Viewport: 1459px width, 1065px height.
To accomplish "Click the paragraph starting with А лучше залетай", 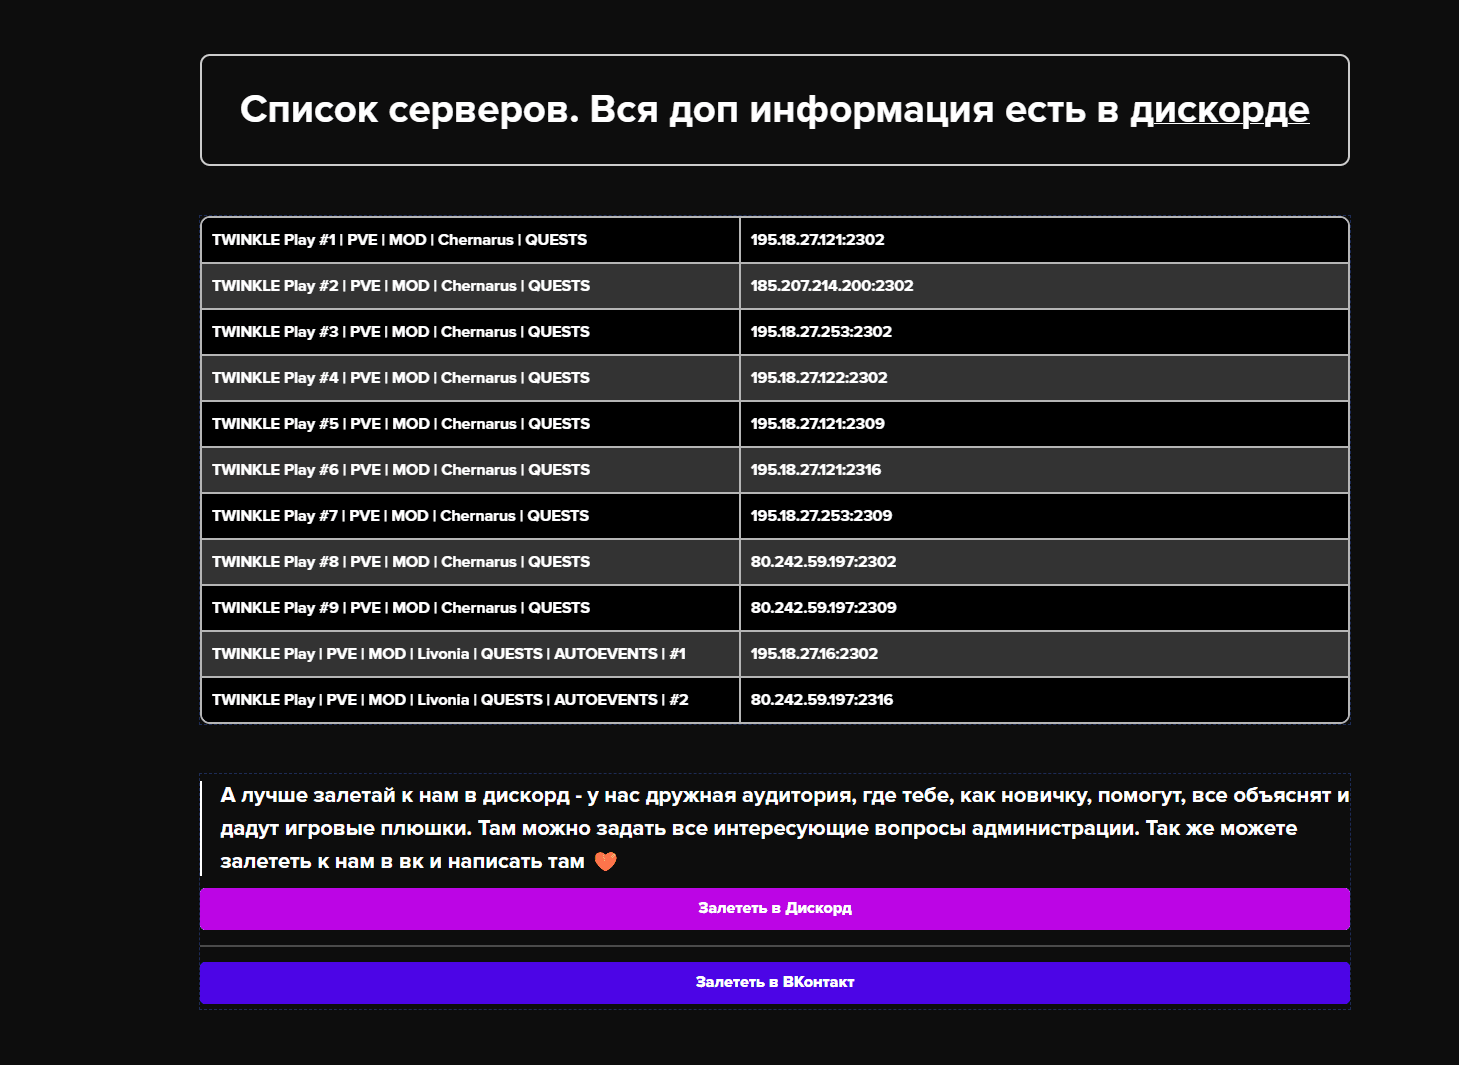I will click(x=785, y=828).
